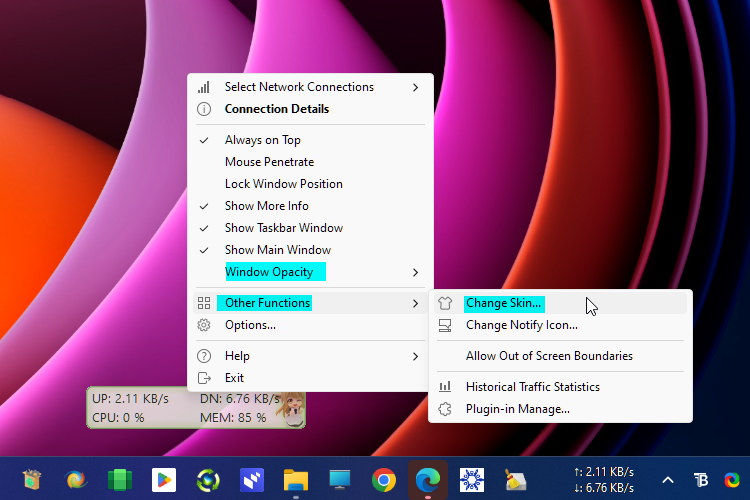Click the CPU: 0 % widget text
This screenshot has height=500, width=750.
[118, 418]
